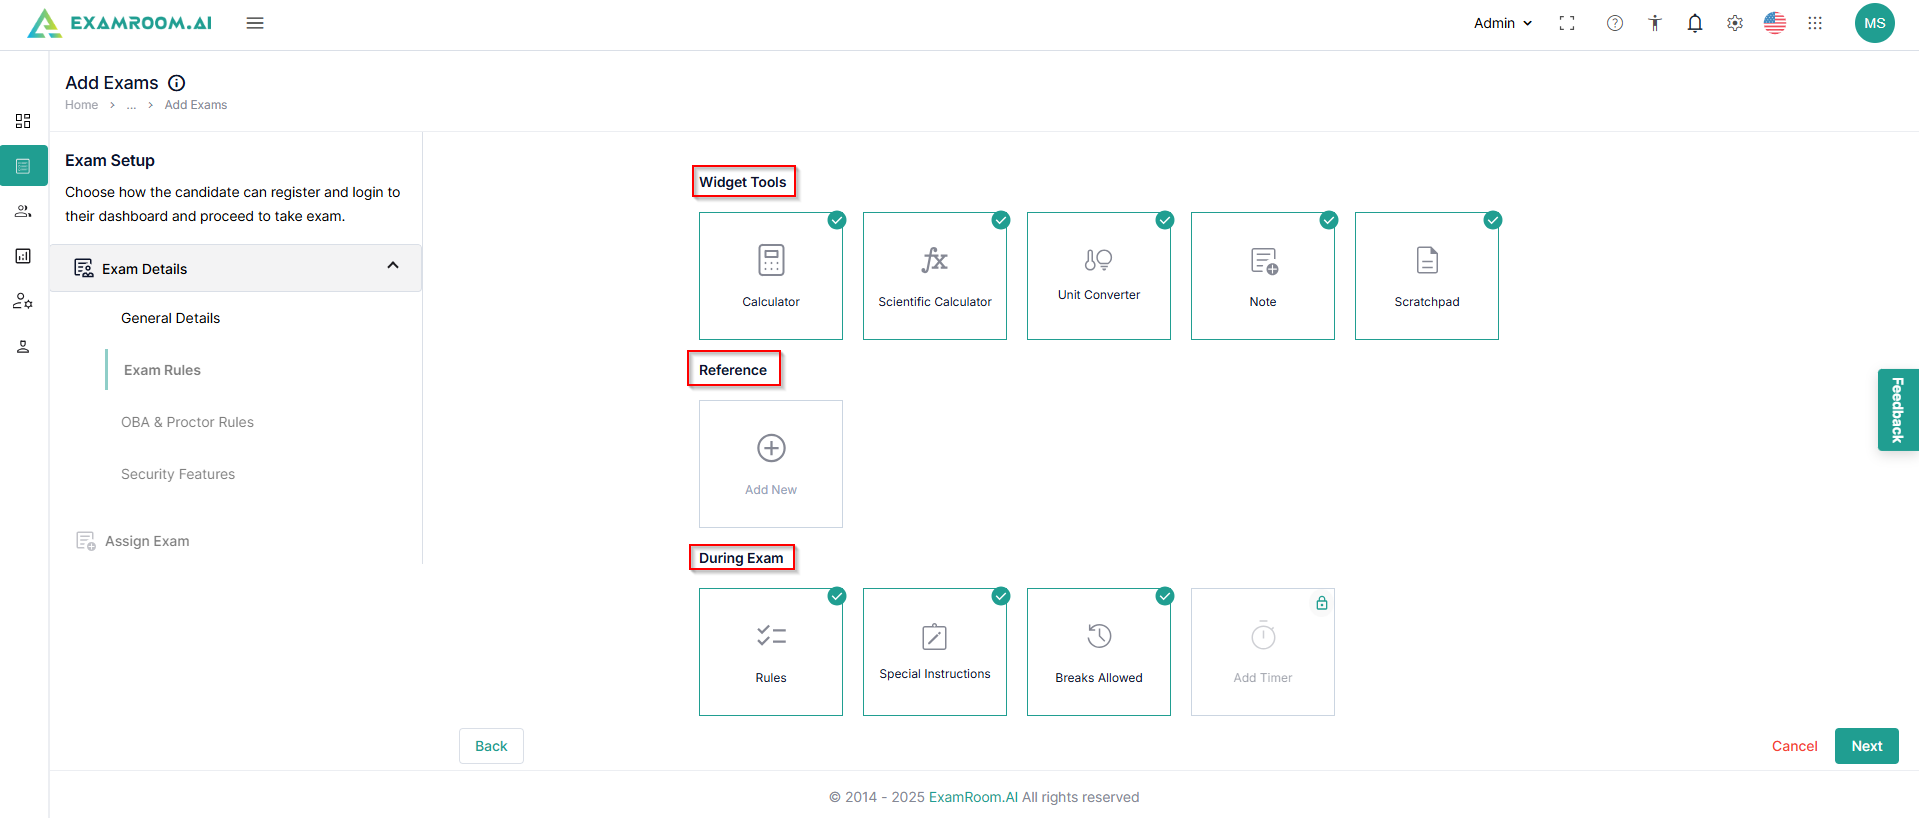Open the help question mark icon
This screenshot has width=1919, height=818.
coord(1615,23)
